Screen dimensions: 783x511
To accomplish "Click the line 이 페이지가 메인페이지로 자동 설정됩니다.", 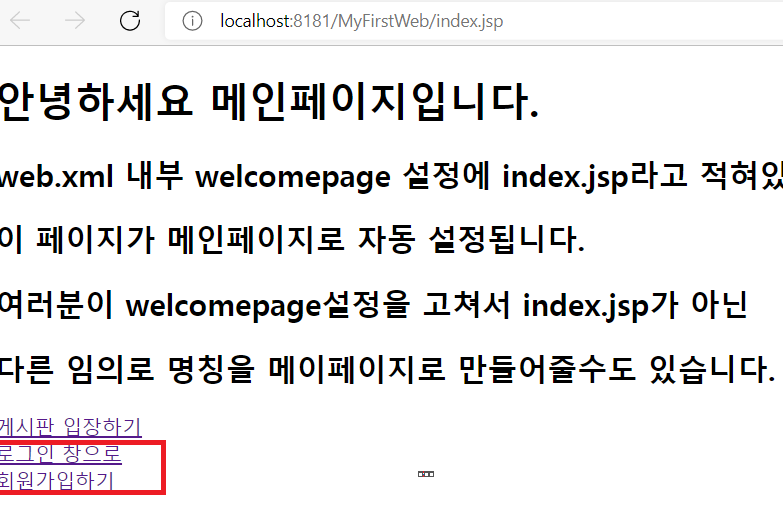I will click(x=292, y=239).
